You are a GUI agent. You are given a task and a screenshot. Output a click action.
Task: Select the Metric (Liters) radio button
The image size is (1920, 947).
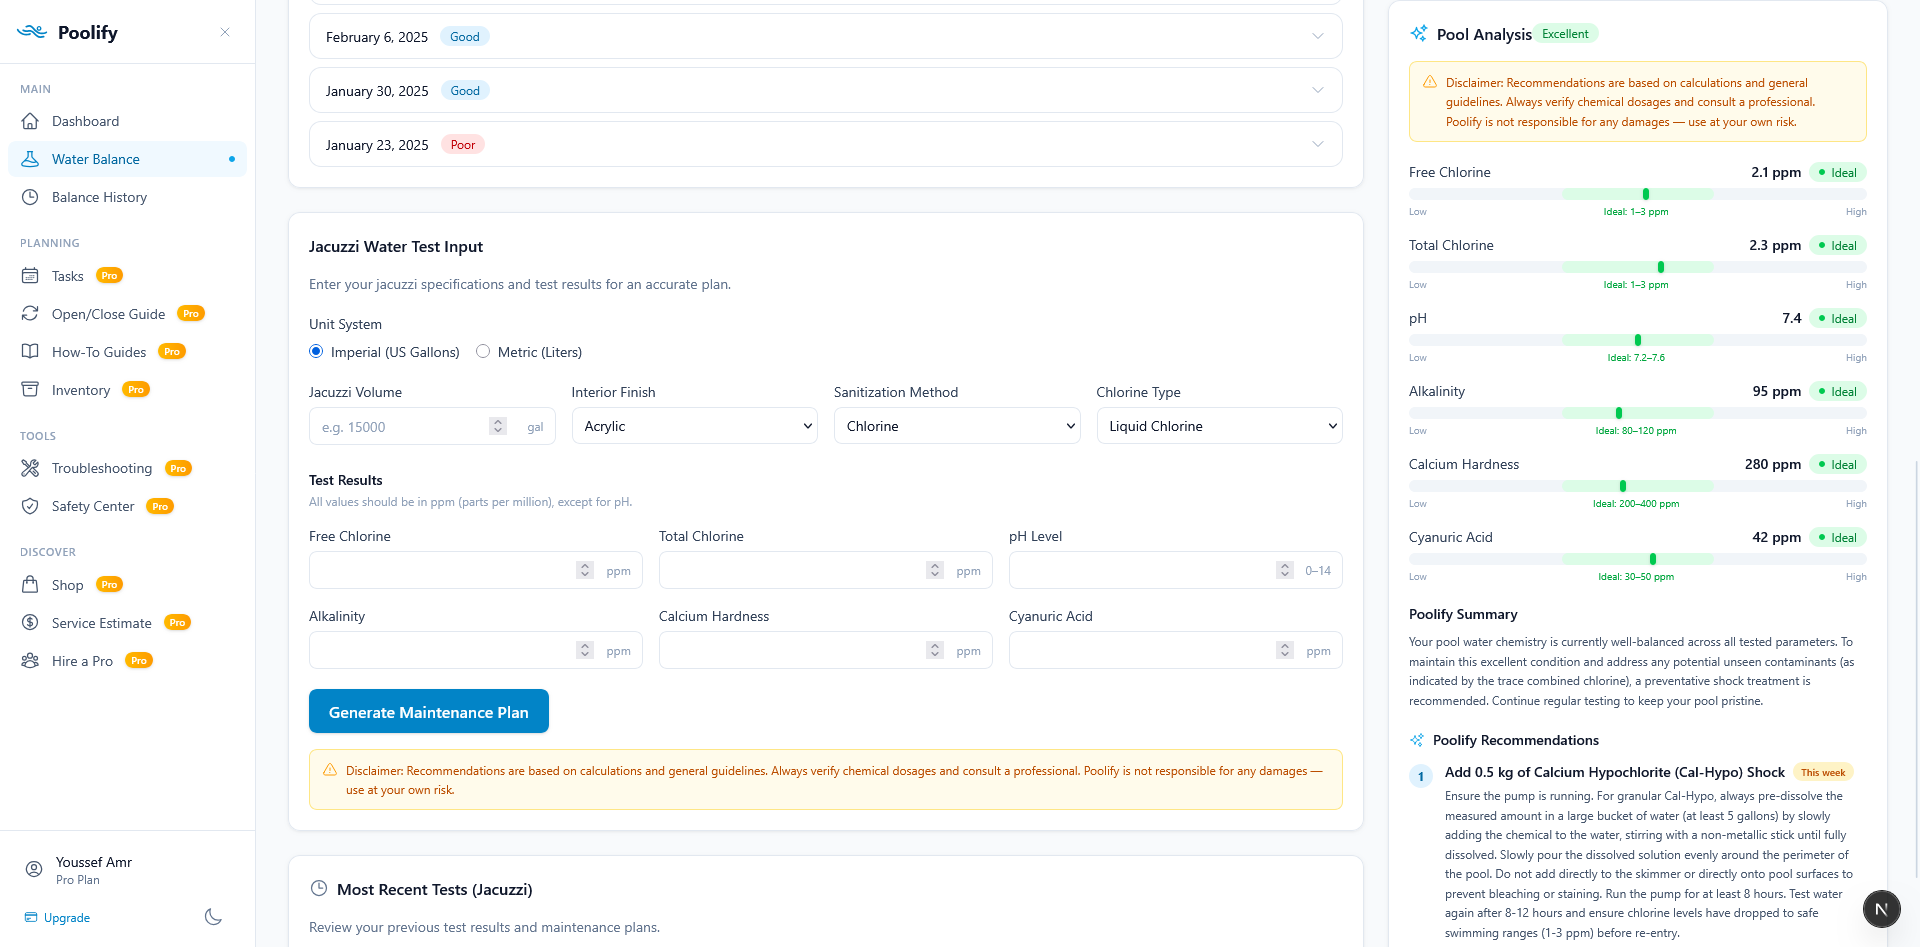[483, 351]
